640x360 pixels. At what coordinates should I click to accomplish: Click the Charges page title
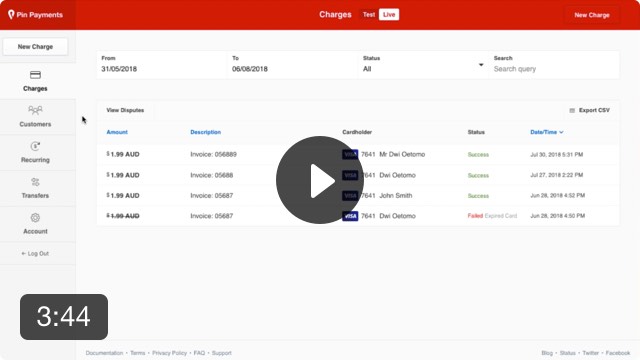(335, 15)
